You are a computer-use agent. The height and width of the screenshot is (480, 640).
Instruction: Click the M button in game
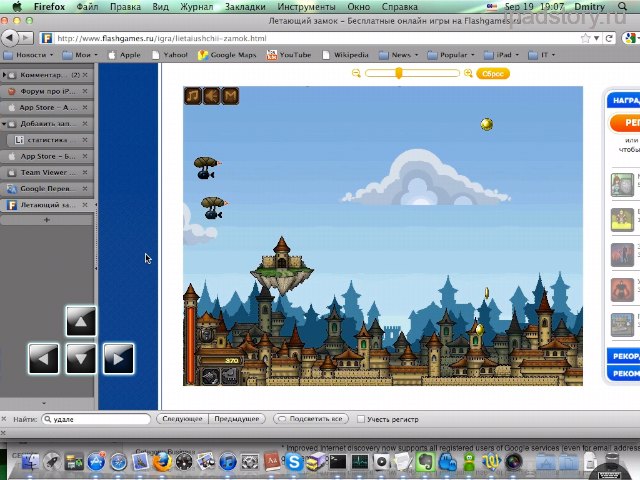pyautogui.click(x=230, y=96)
